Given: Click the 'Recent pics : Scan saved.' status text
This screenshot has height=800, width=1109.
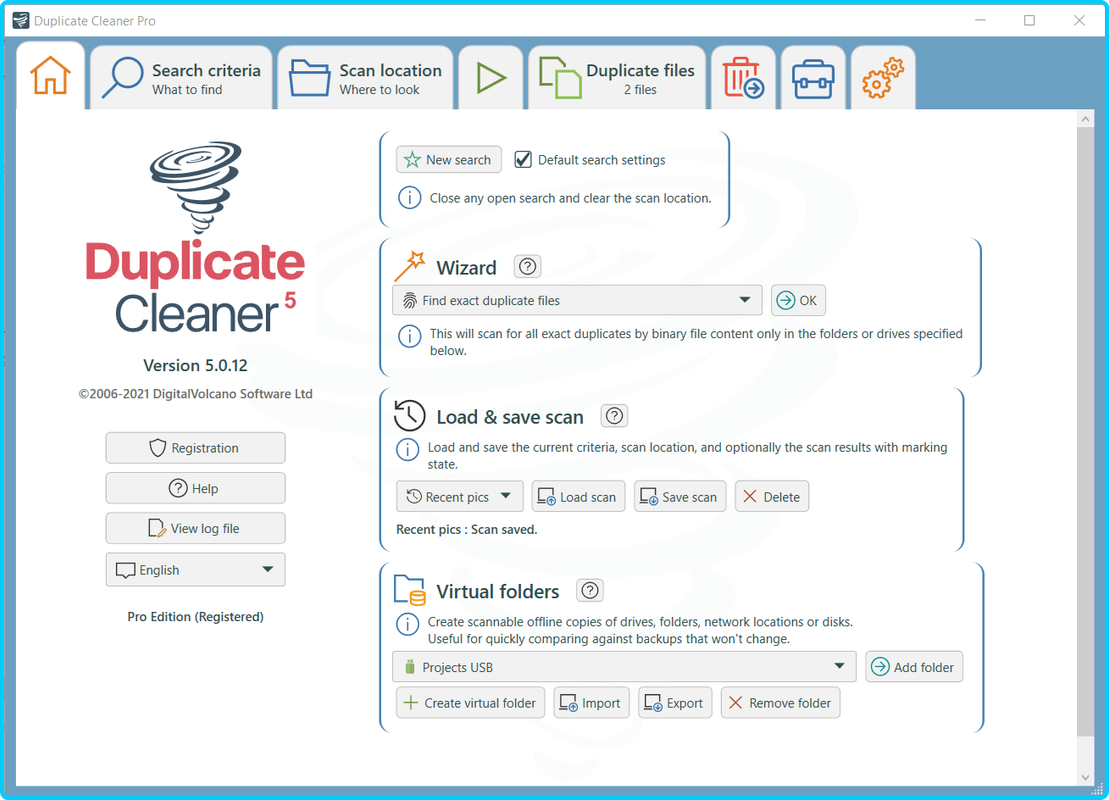Looking at the screenshot, I should [x=467, y=529].
